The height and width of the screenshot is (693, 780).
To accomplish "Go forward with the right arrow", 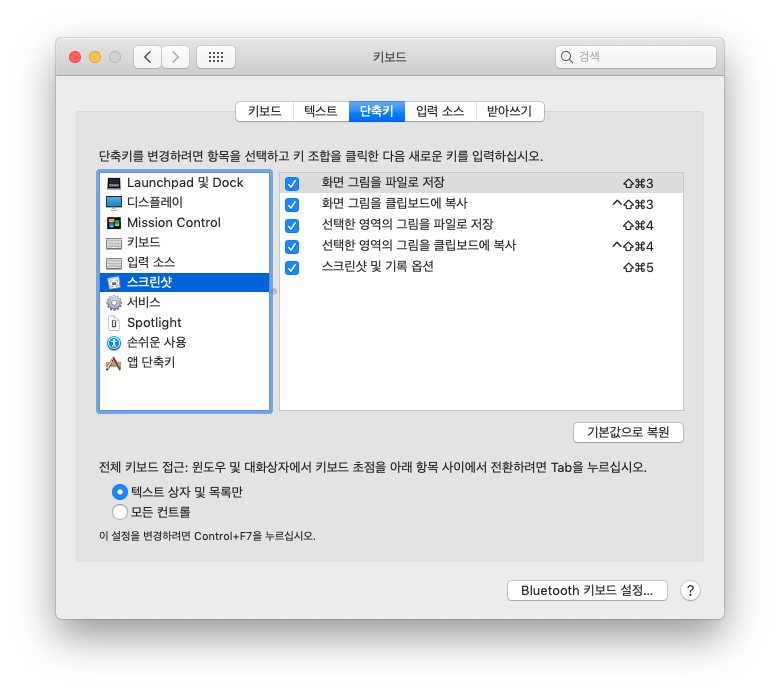I will [x=175, y=57].
